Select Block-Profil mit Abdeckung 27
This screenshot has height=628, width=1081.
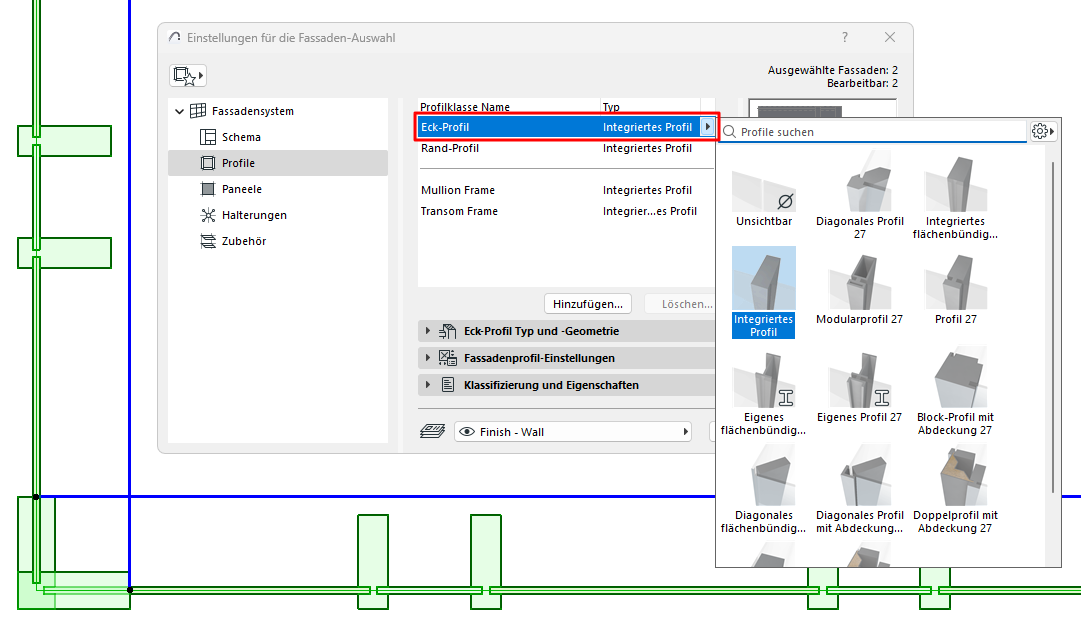pos(957,390)
